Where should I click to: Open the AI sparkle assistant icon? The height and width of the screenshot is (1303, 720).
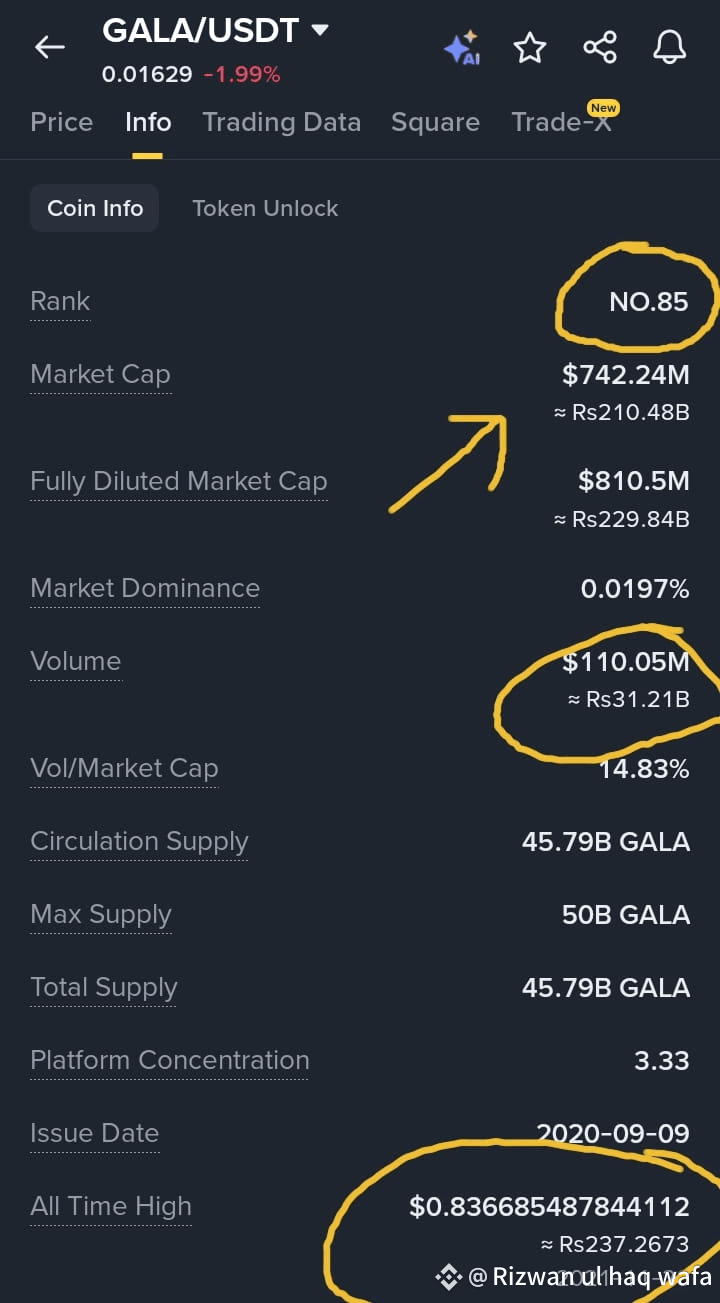click(x=462, y=47)
